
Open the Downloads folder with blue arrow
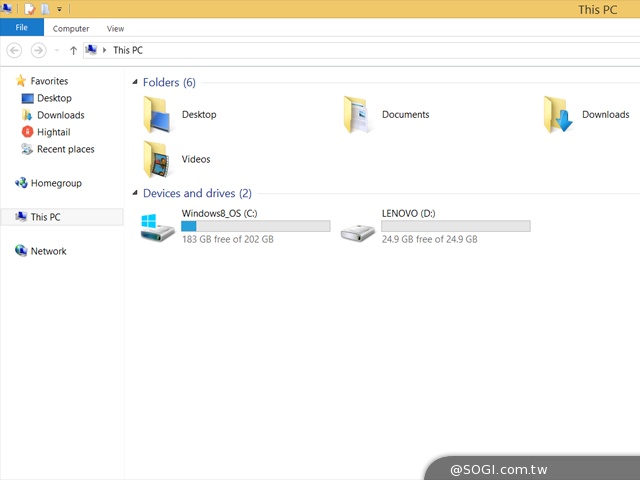(x=558, y=115)
